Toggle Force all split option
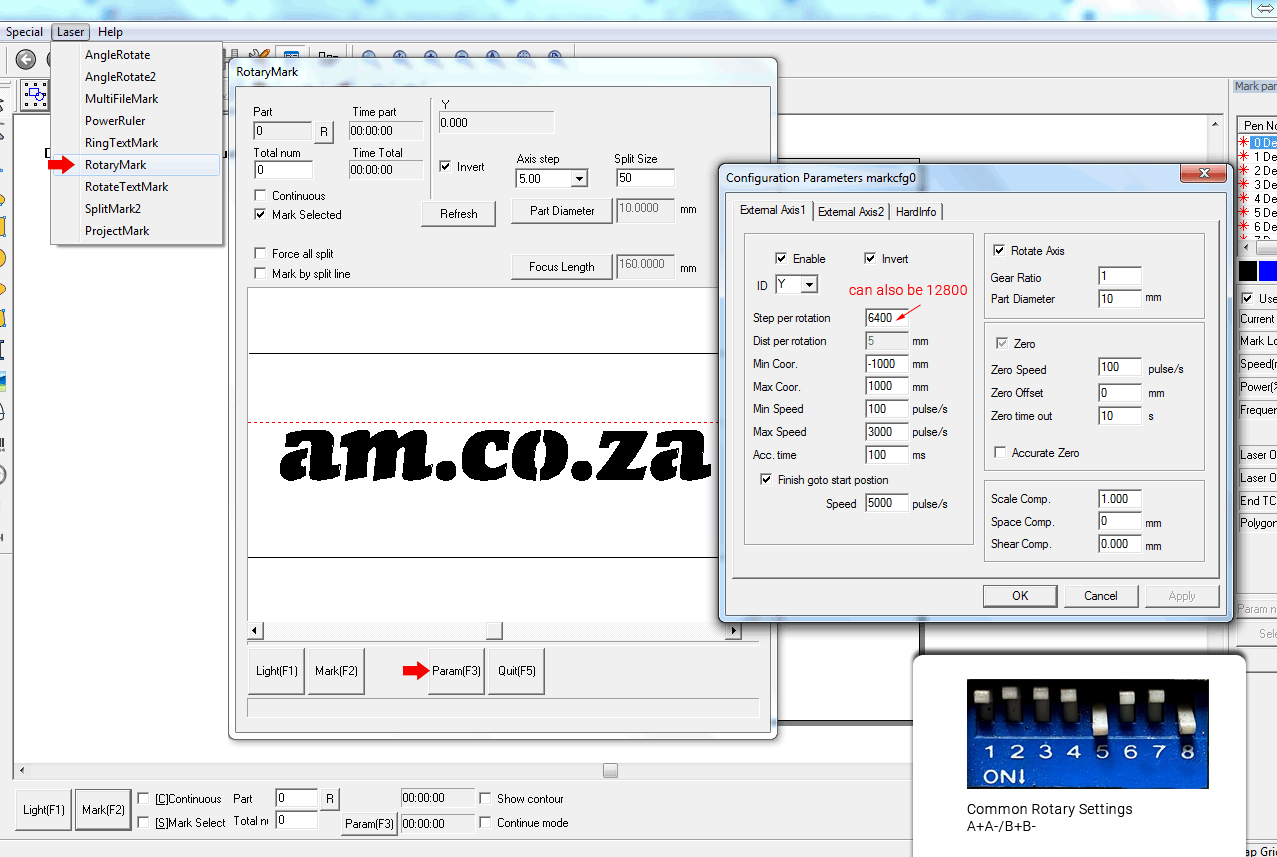The height and width of the screenshot is (857, 1277). click(x=260, y=253)
